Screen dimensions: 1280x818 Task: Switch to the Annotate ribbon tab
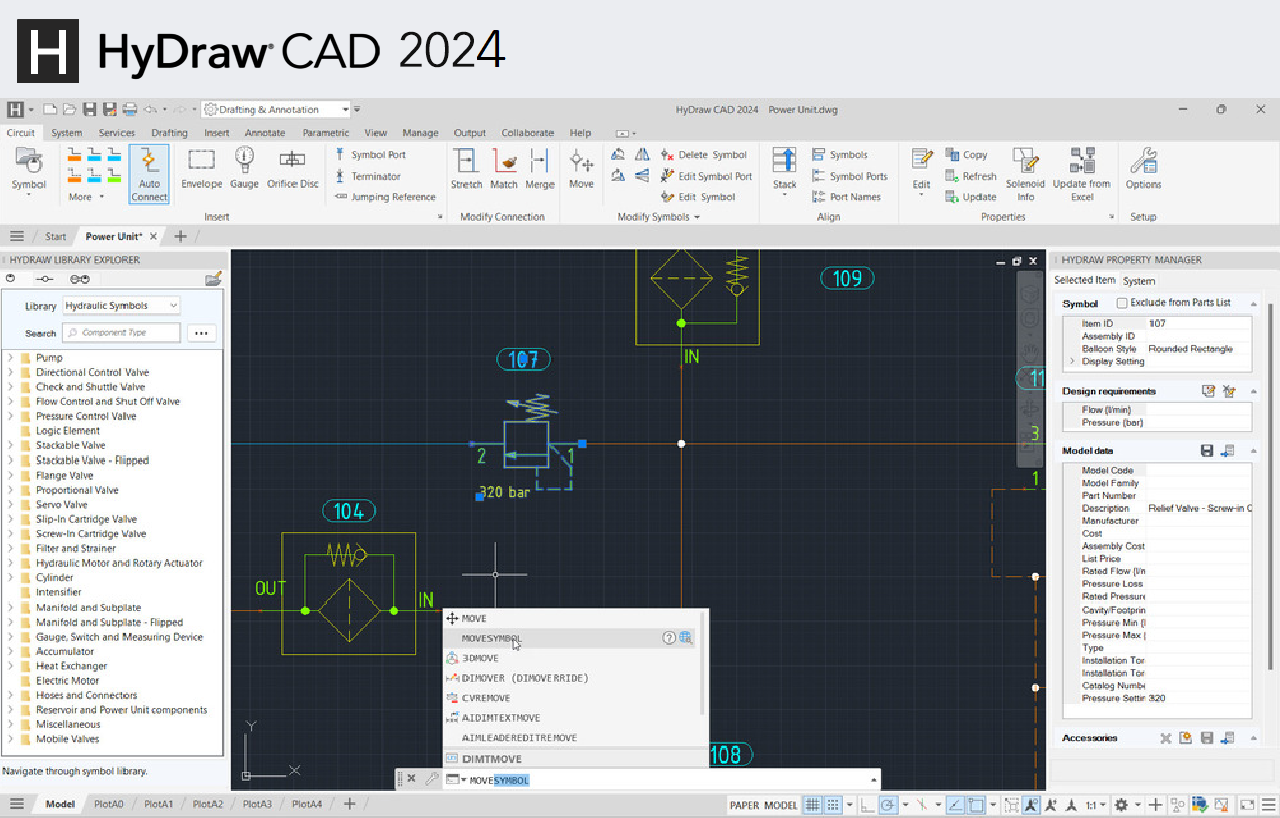pos(265,133)
